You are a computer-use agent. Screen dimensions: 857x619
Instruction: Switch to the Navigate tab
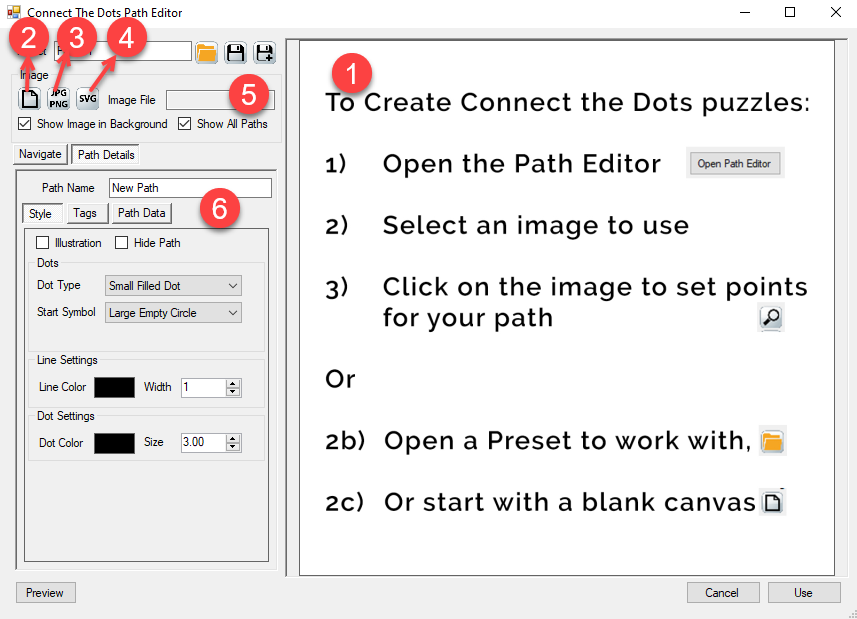(x=40, y=154)
